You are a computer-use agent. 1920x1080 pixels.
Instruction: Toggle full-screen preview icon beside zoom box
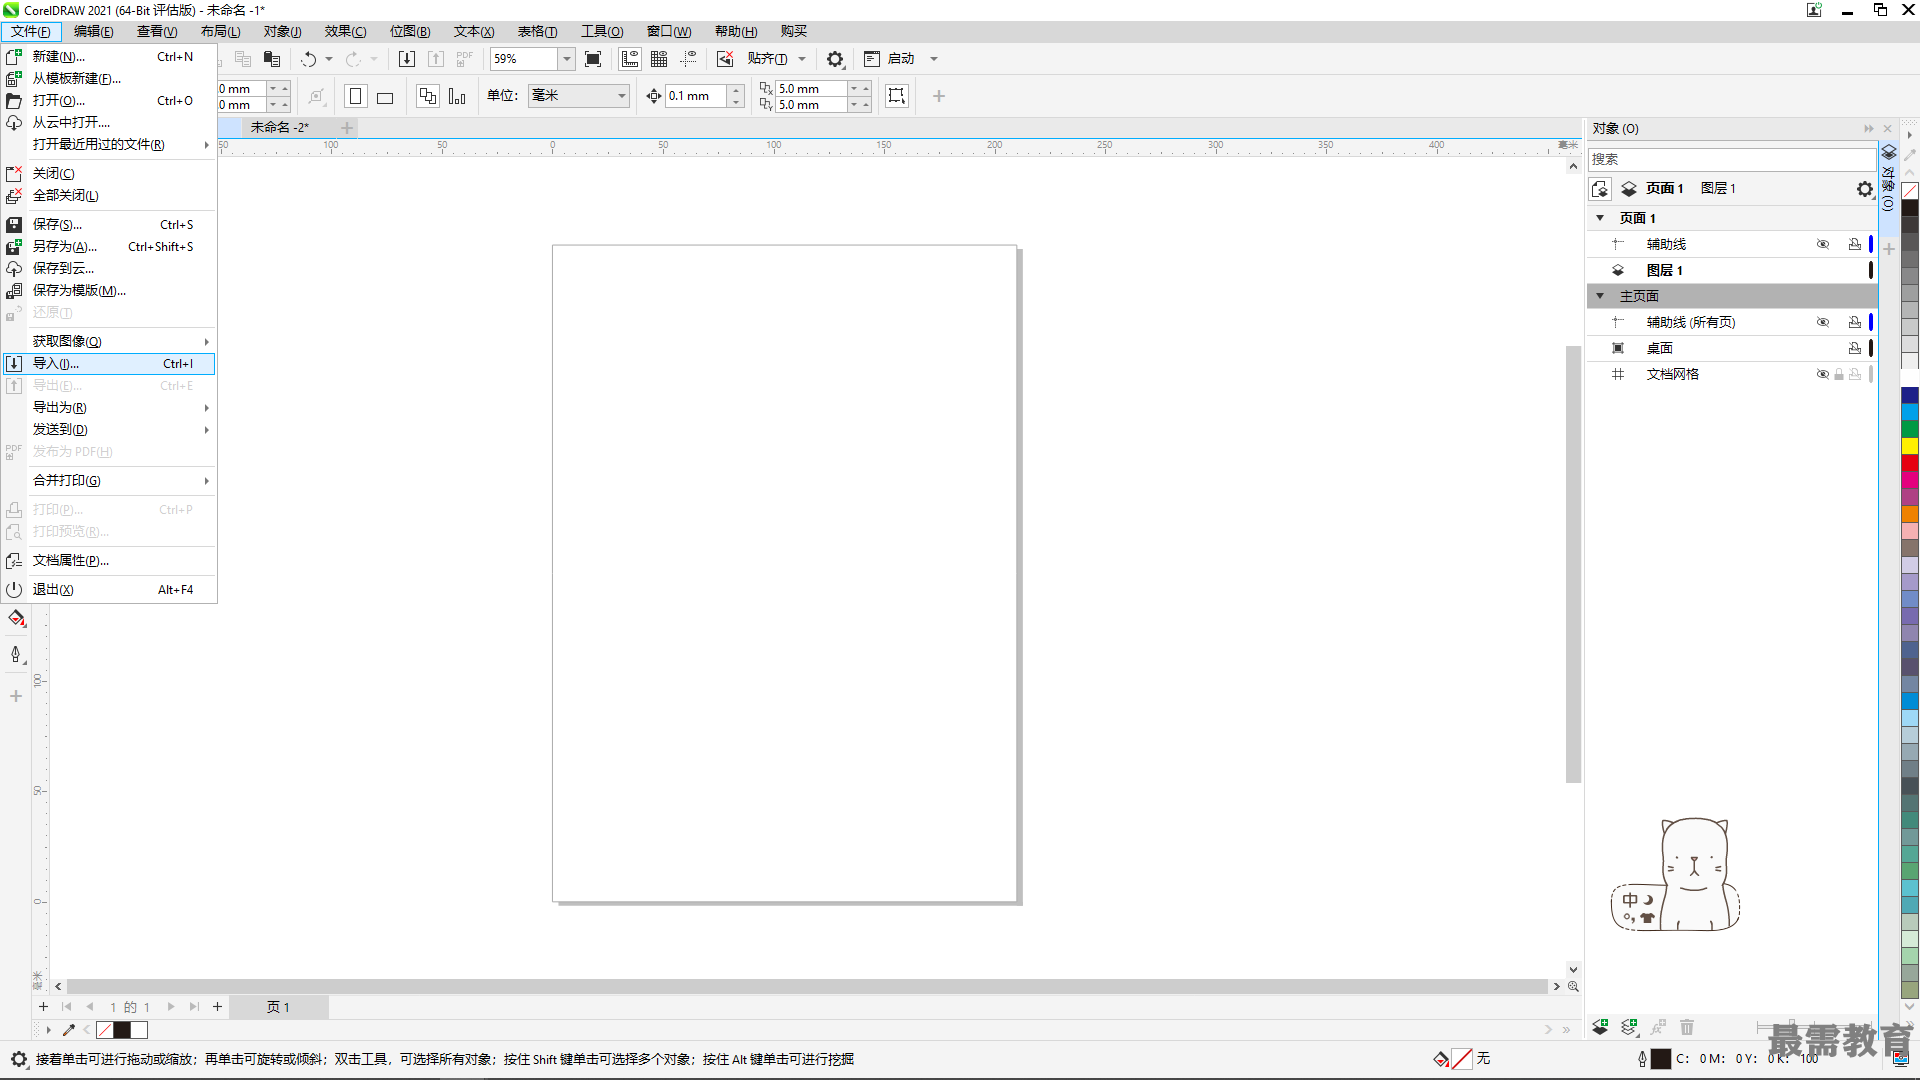click(593, 59)
